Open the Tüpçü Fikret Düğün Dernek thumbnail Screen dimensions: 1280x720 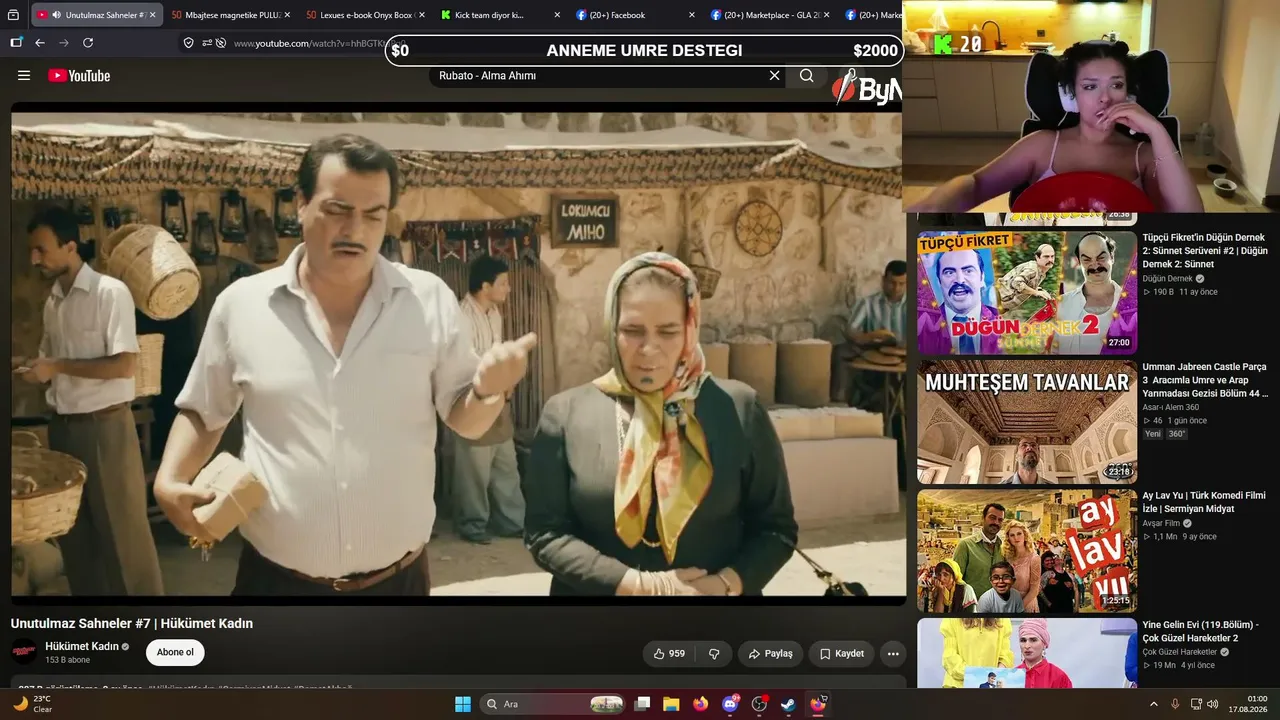1027,293
